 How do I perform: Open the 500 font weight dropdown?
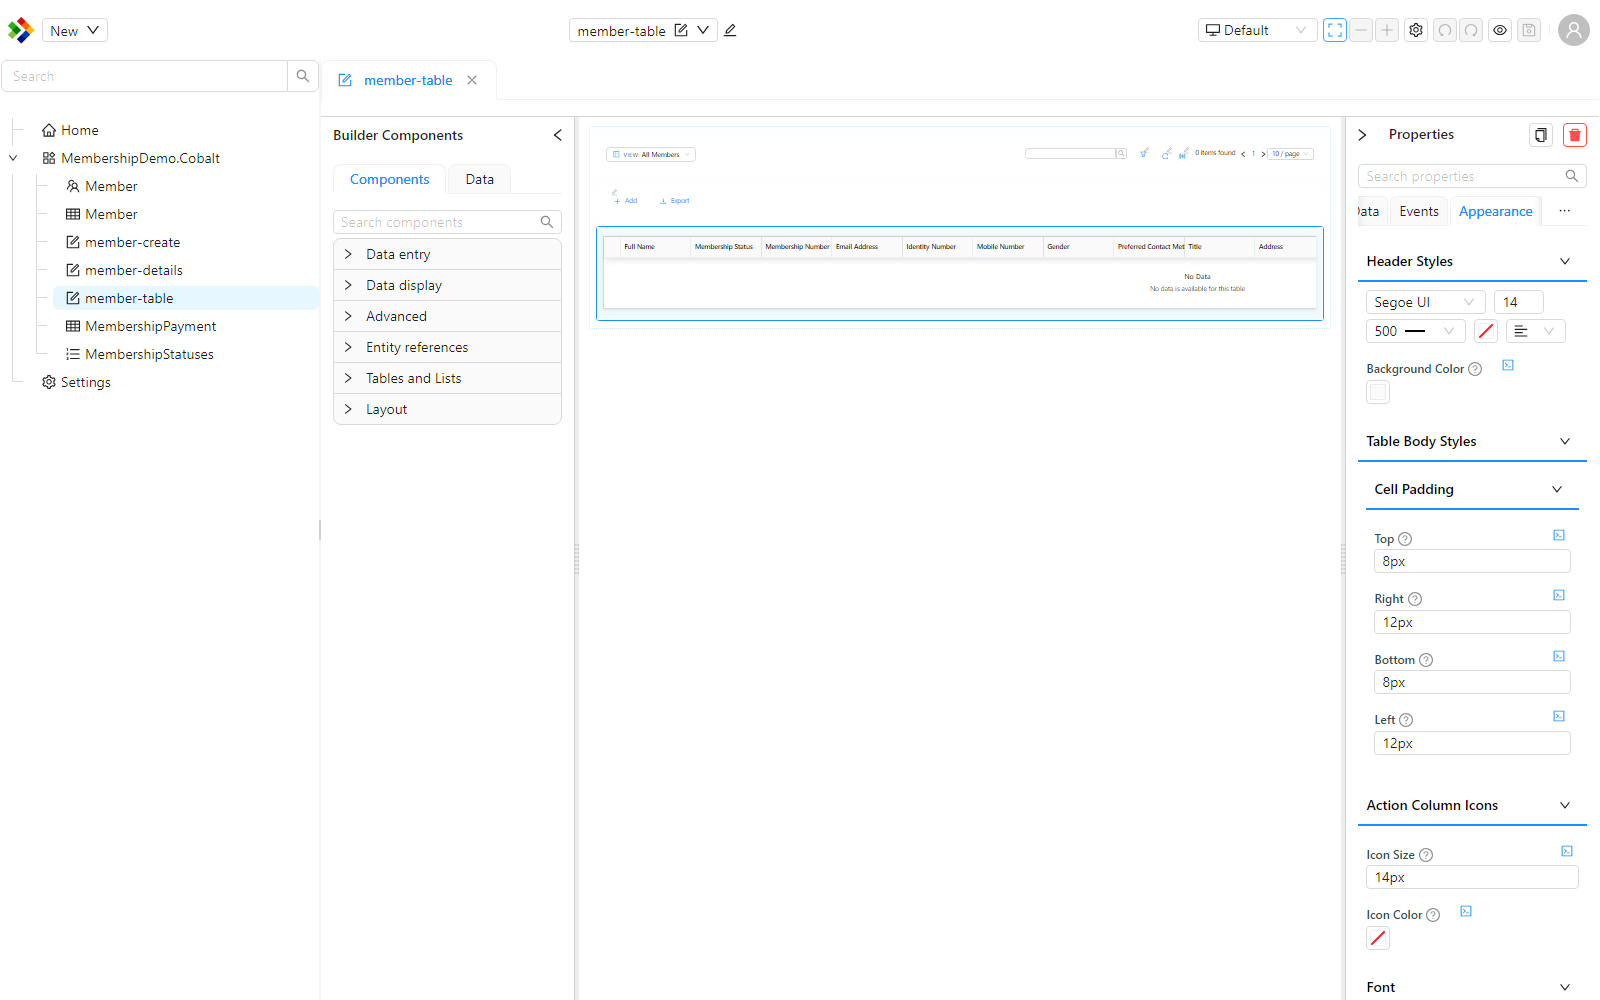click(x=1416, y=331)
